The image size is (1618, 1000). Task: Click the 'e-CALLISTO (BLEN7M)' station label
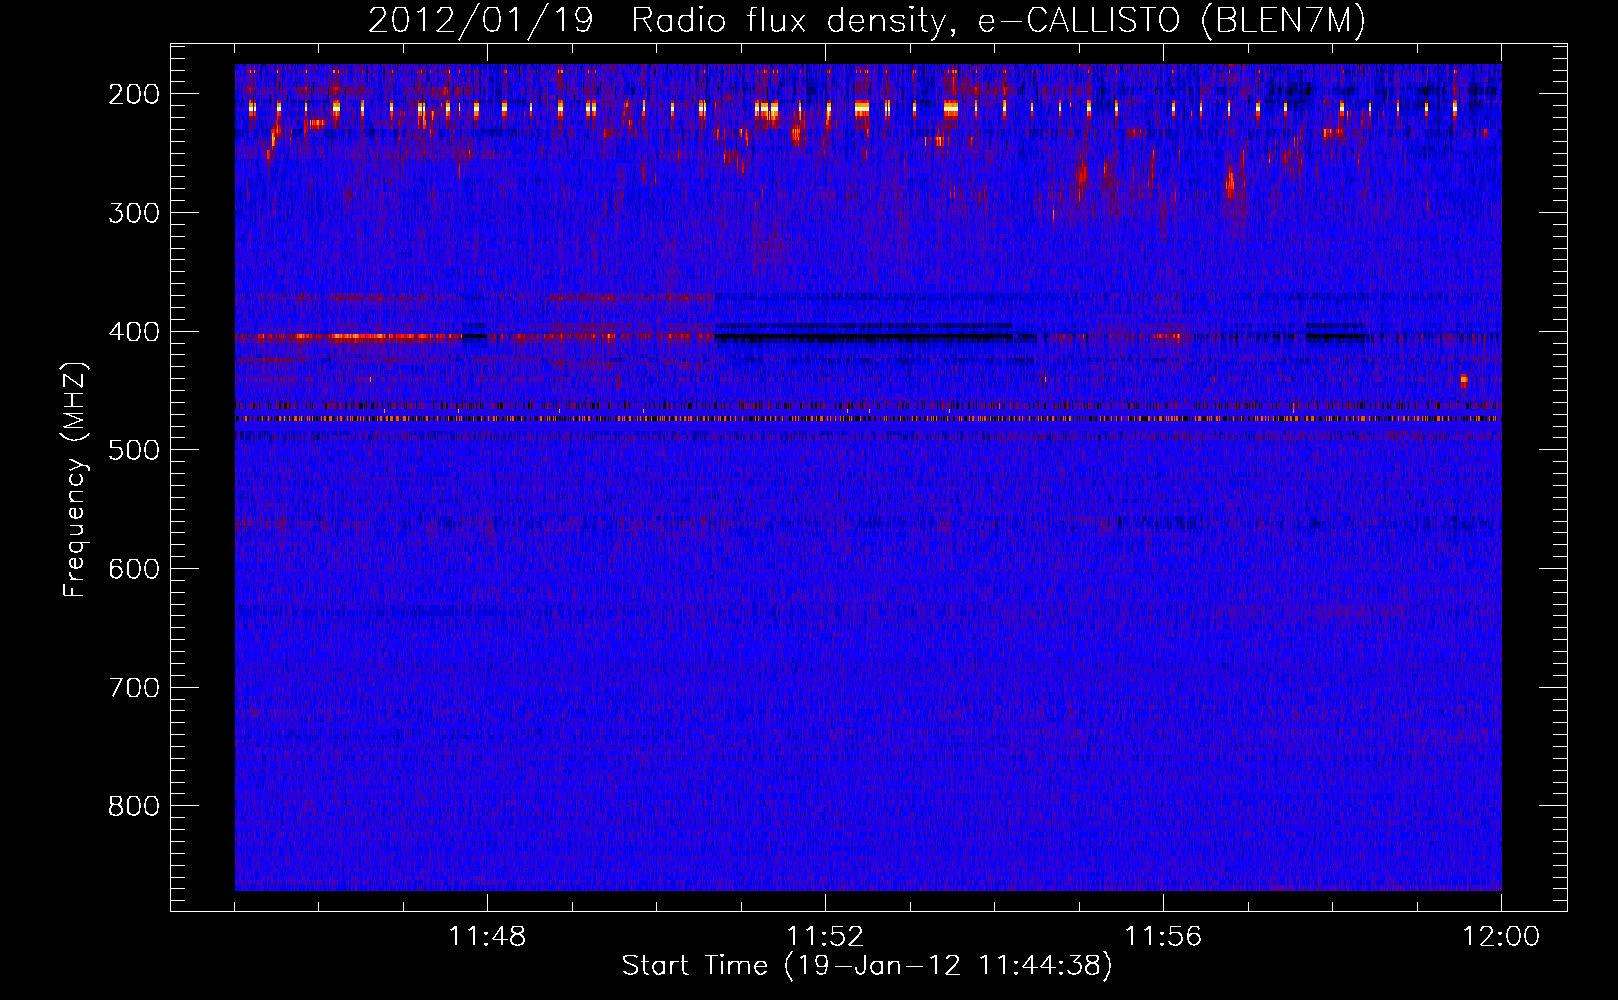[1171, 21]
